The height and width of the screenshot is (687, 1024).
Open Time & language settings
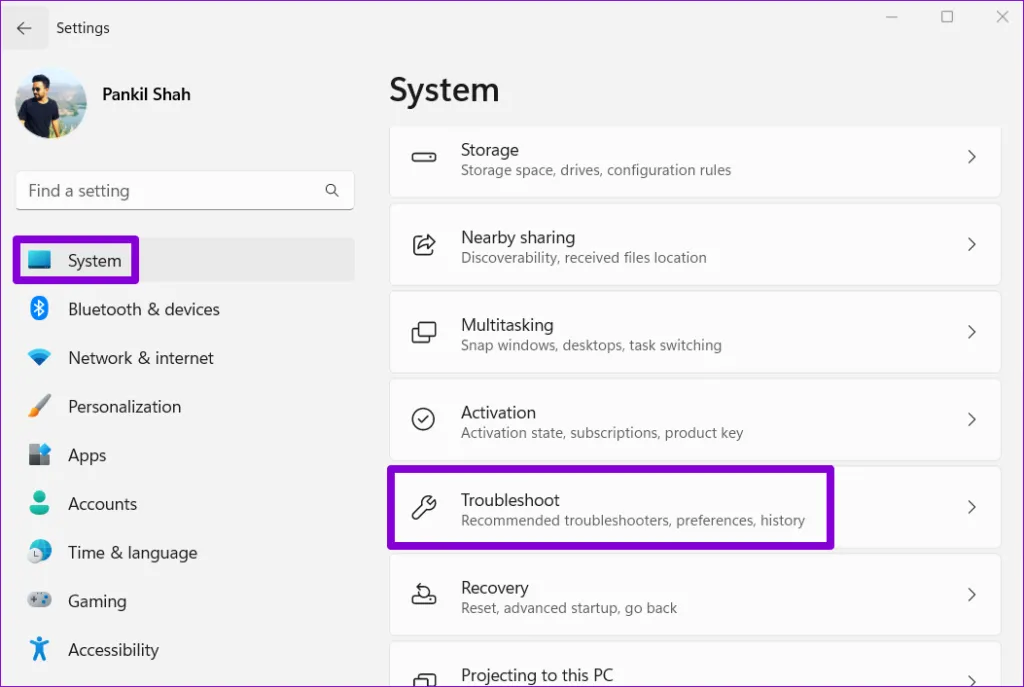[132, 553]
